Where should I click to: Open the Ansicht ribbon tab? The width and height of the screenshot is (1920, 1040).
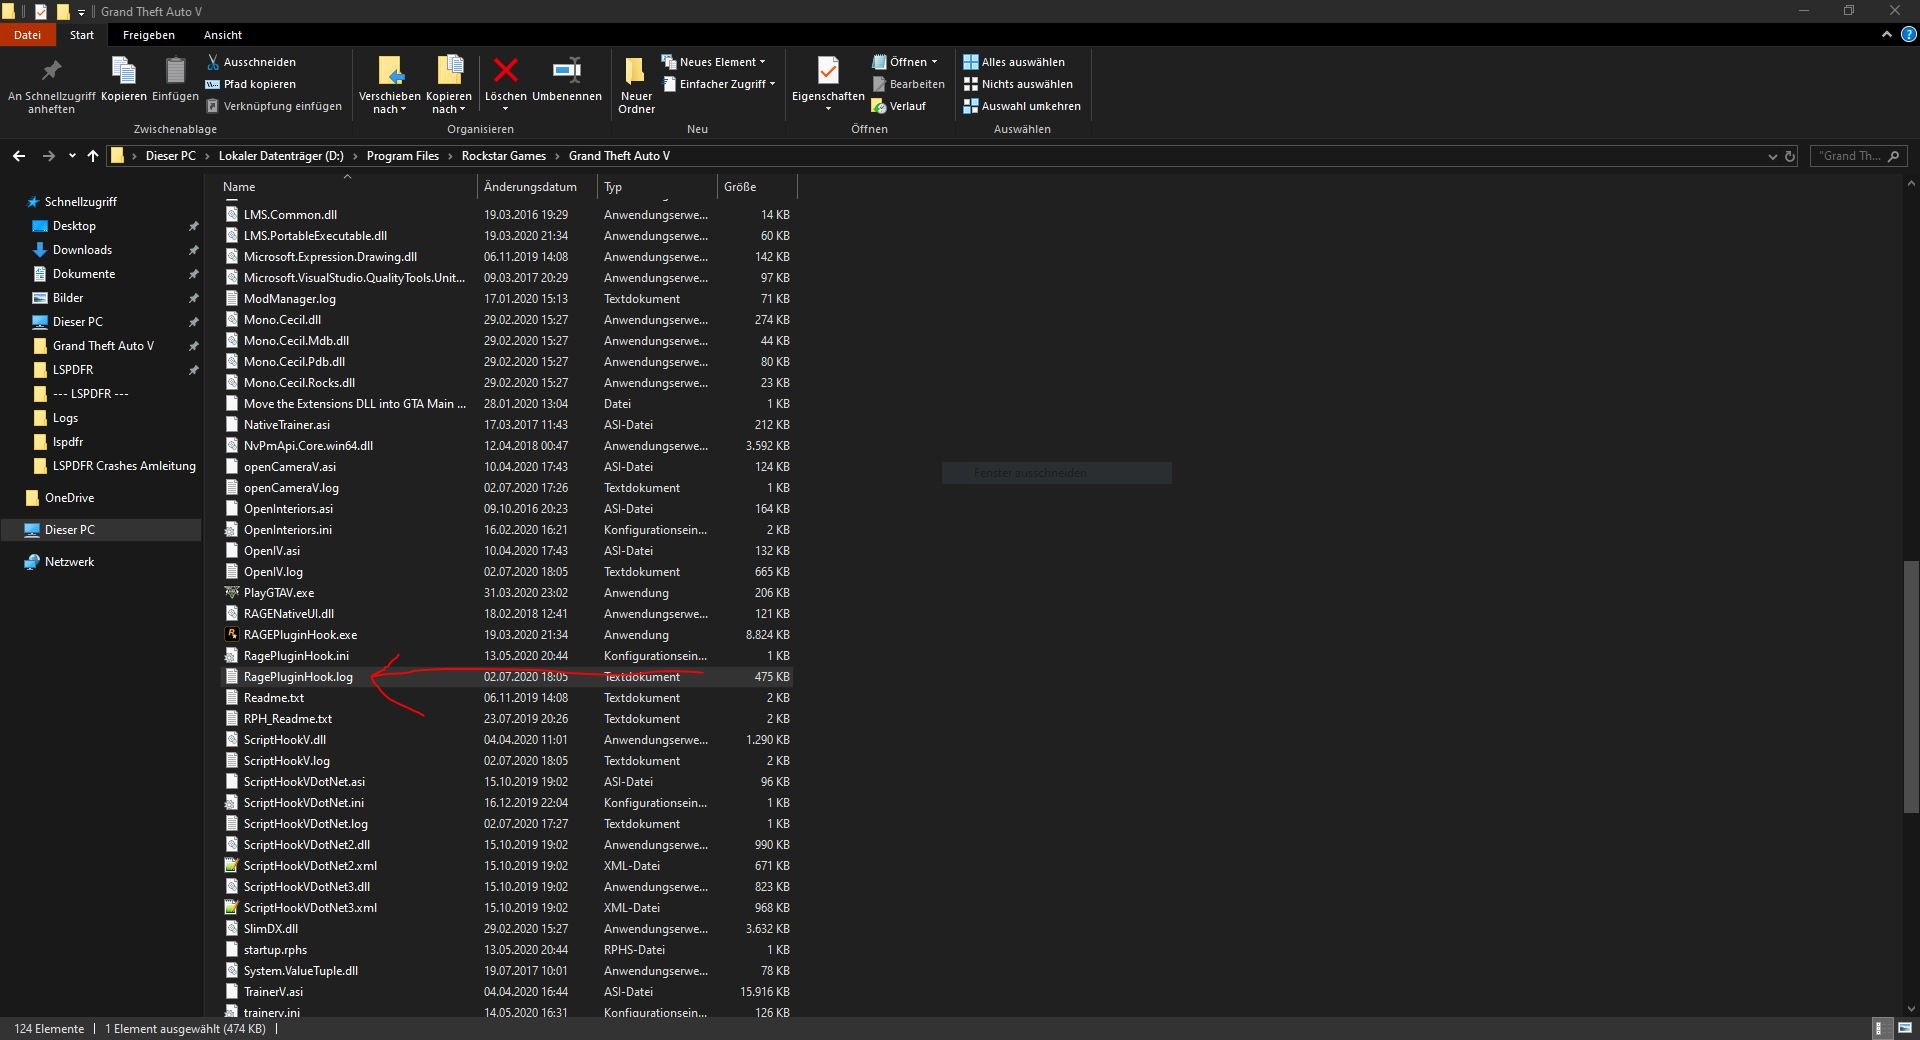(x=222, y=35)
